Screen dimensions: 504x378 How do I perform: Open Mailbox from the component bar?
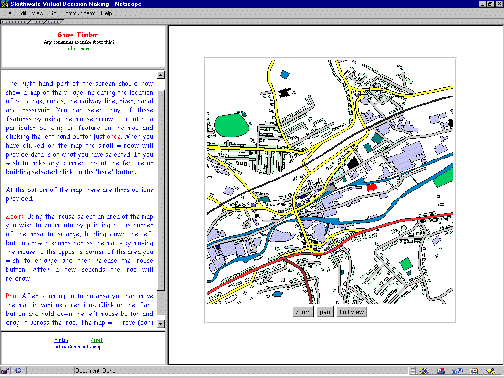(x=441, y=371)
